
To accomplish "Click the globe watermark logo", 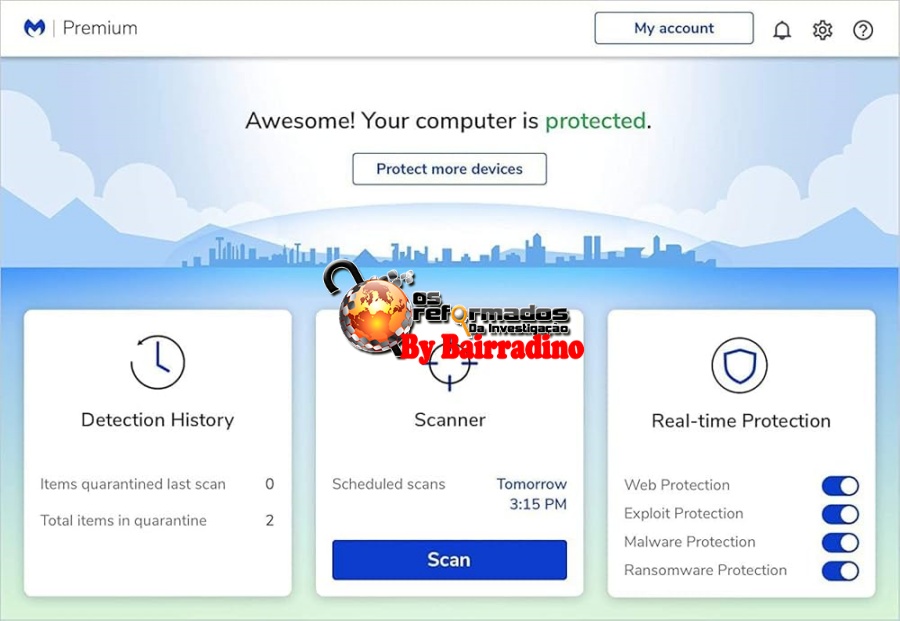I will [x=374, y=313].
